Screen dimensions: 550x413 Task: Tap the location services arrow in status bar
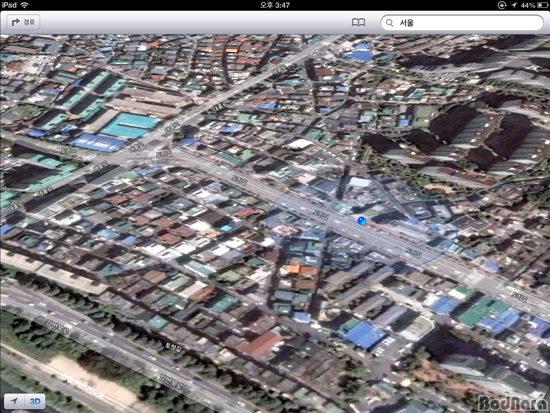(x=514, y=5)
